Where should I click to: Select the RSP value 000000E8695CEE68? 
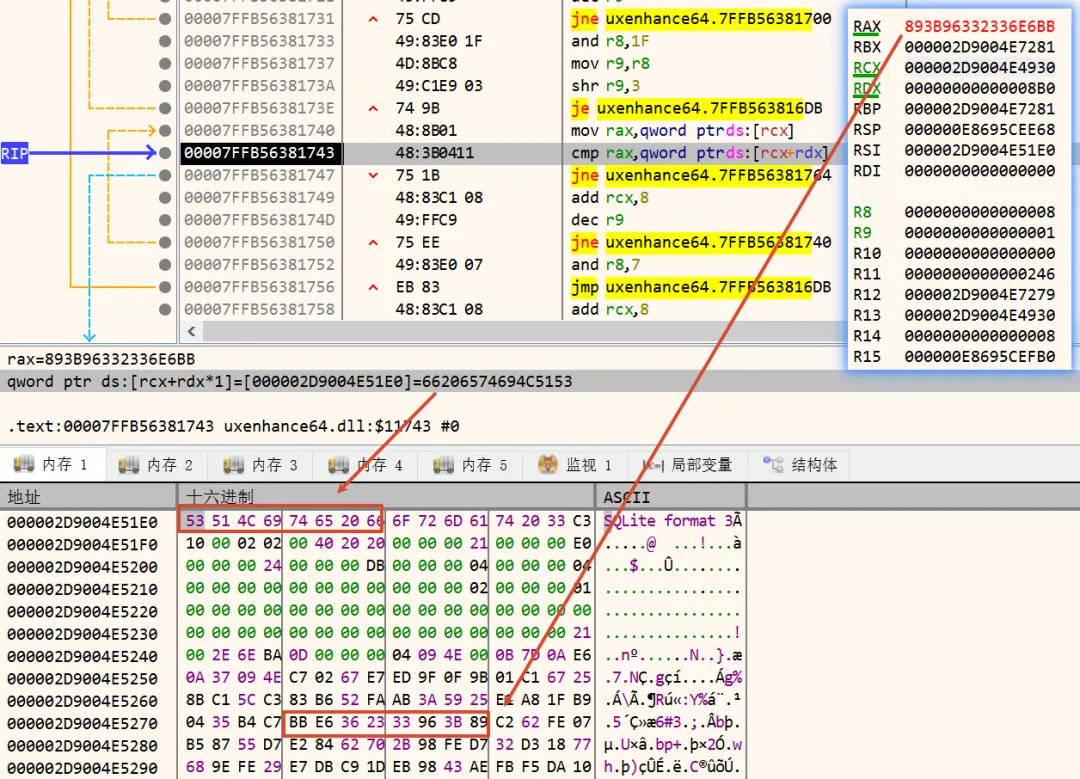pos(979,130)
